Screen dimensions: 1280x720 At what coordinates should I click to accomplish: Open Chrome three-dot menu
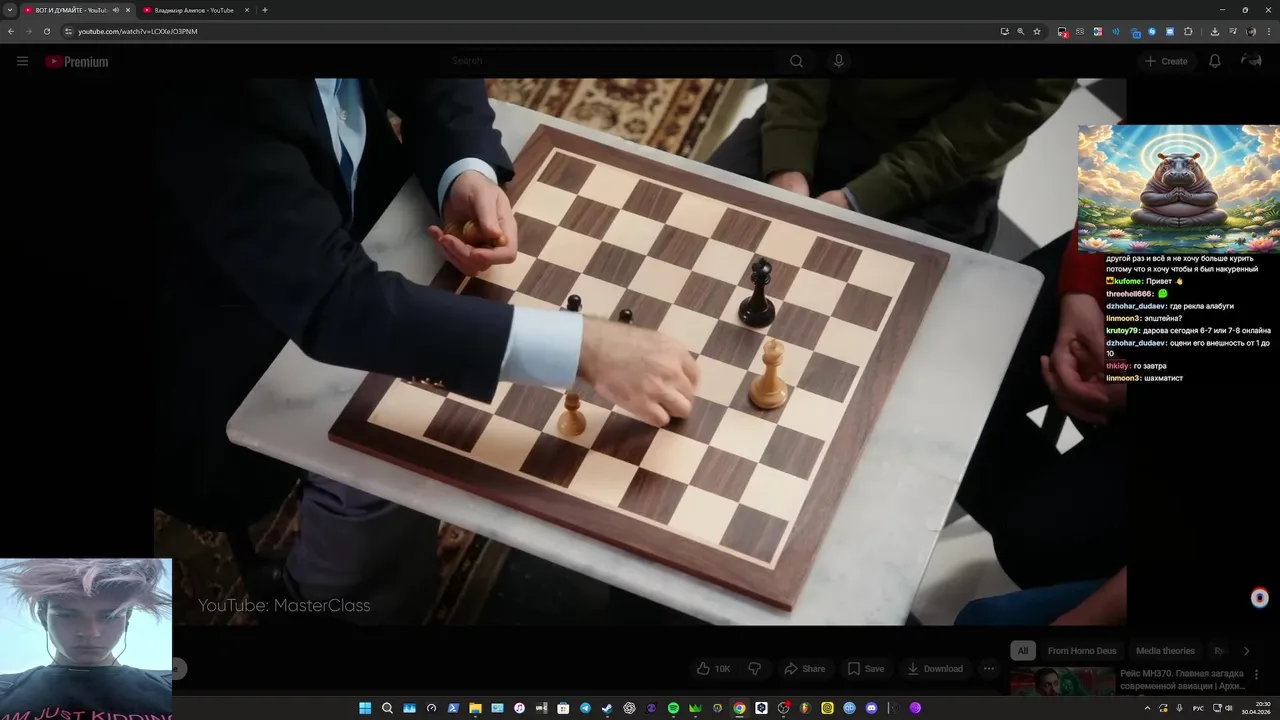point(1269,31)
